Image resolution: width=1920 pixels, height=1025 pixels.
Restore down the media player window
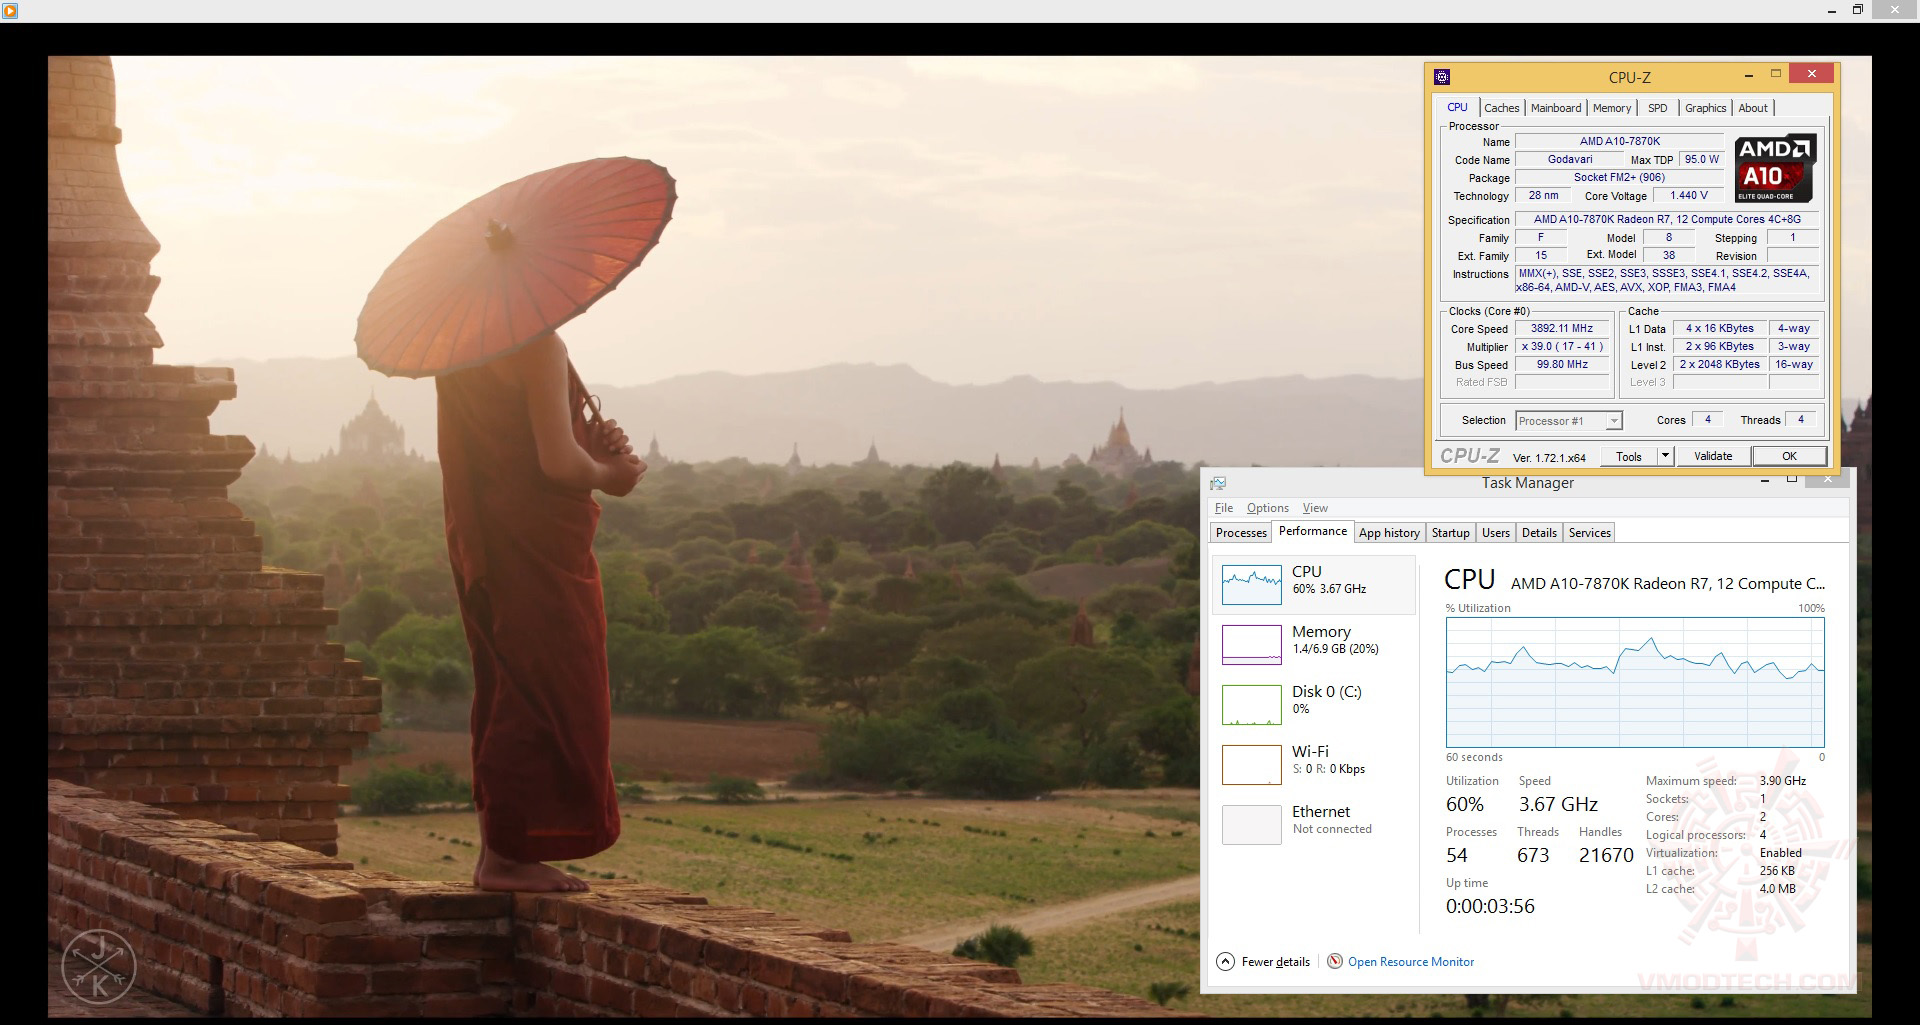click(1857, 10)
